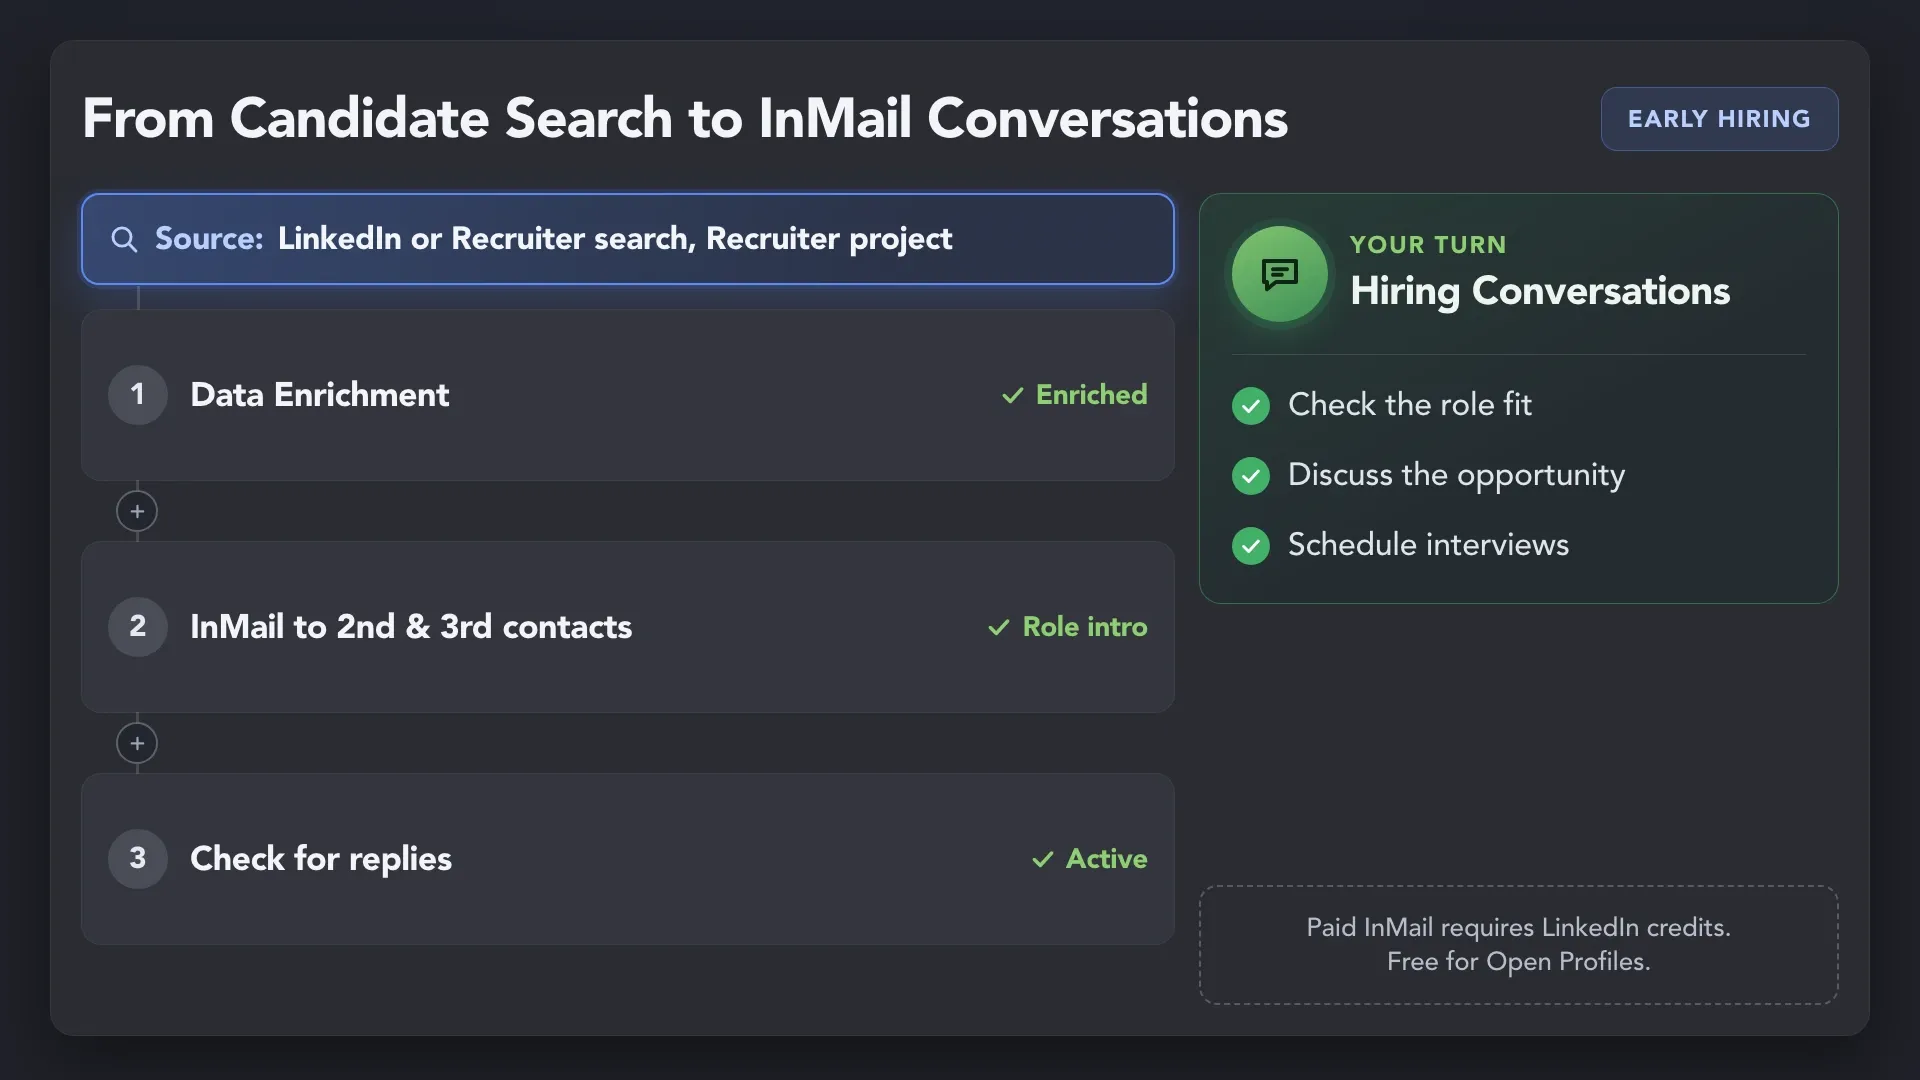Click the plus button below Data Enrichment

click(x=137, y=511)
